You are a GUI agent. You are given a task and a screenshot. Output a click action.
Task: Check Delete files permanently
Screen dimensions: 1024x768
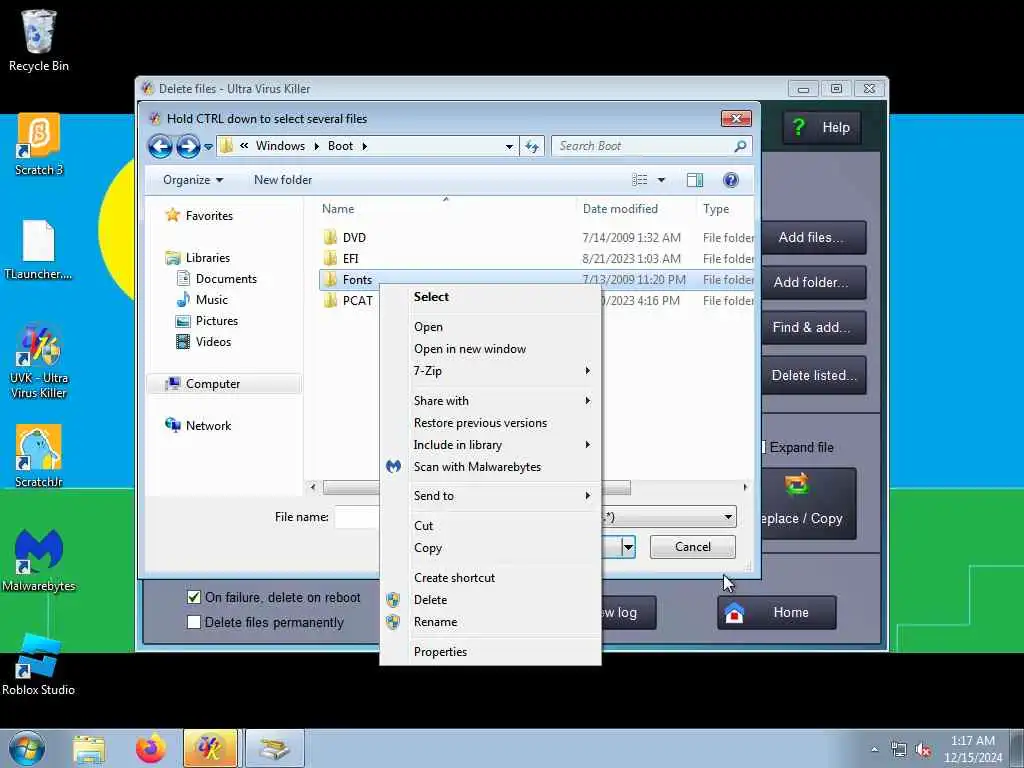[x=194, y=622]
